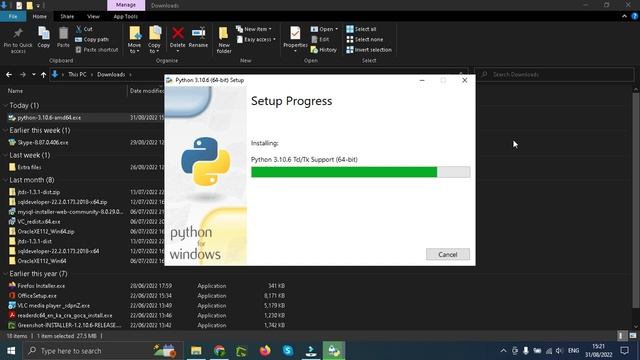The width and height of the screenshot is (640, 360).
Task: Click Properties icon in ribbon
Action: pos(295,33)
